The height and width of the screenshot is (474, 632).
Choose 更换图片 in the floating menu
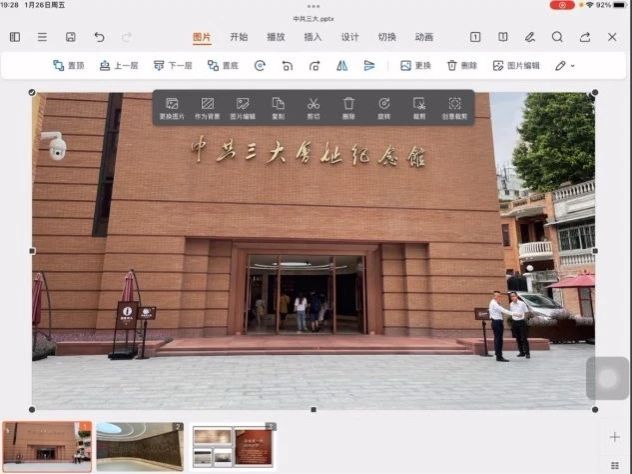click(x=172, y=108)
